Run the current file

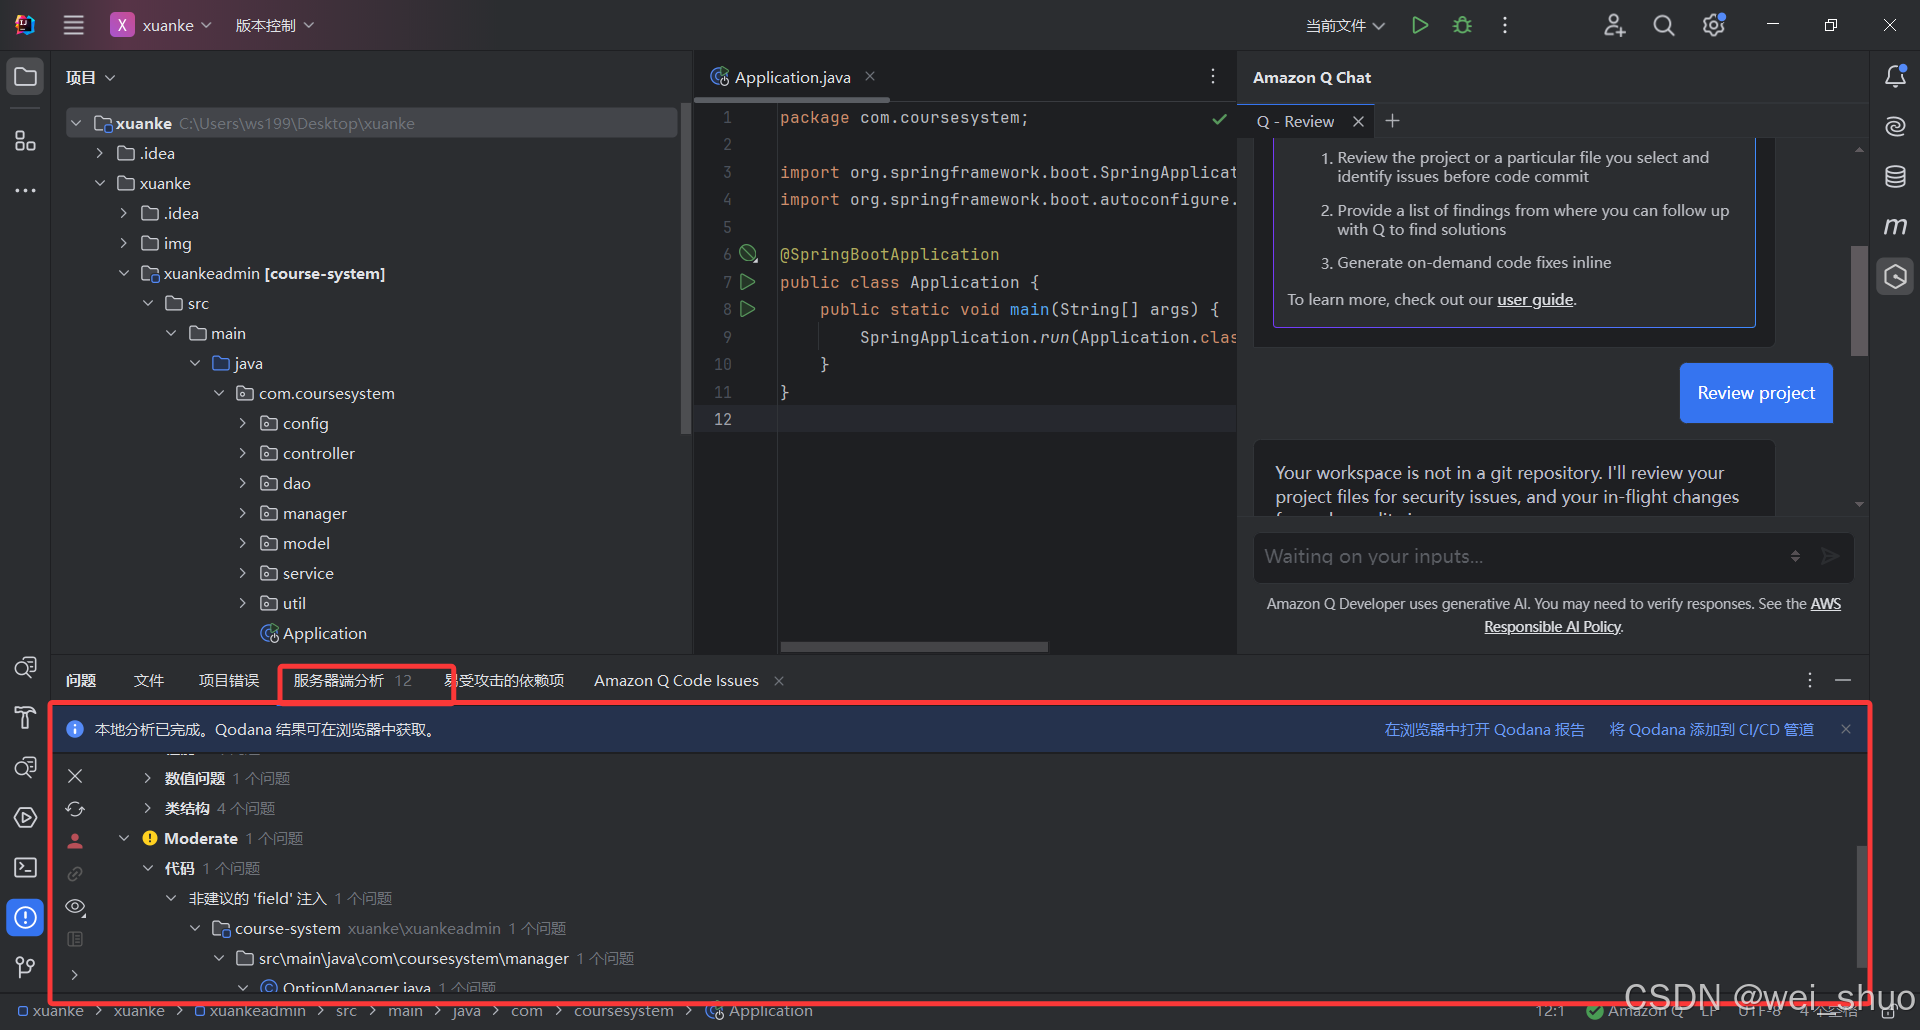1419,25
